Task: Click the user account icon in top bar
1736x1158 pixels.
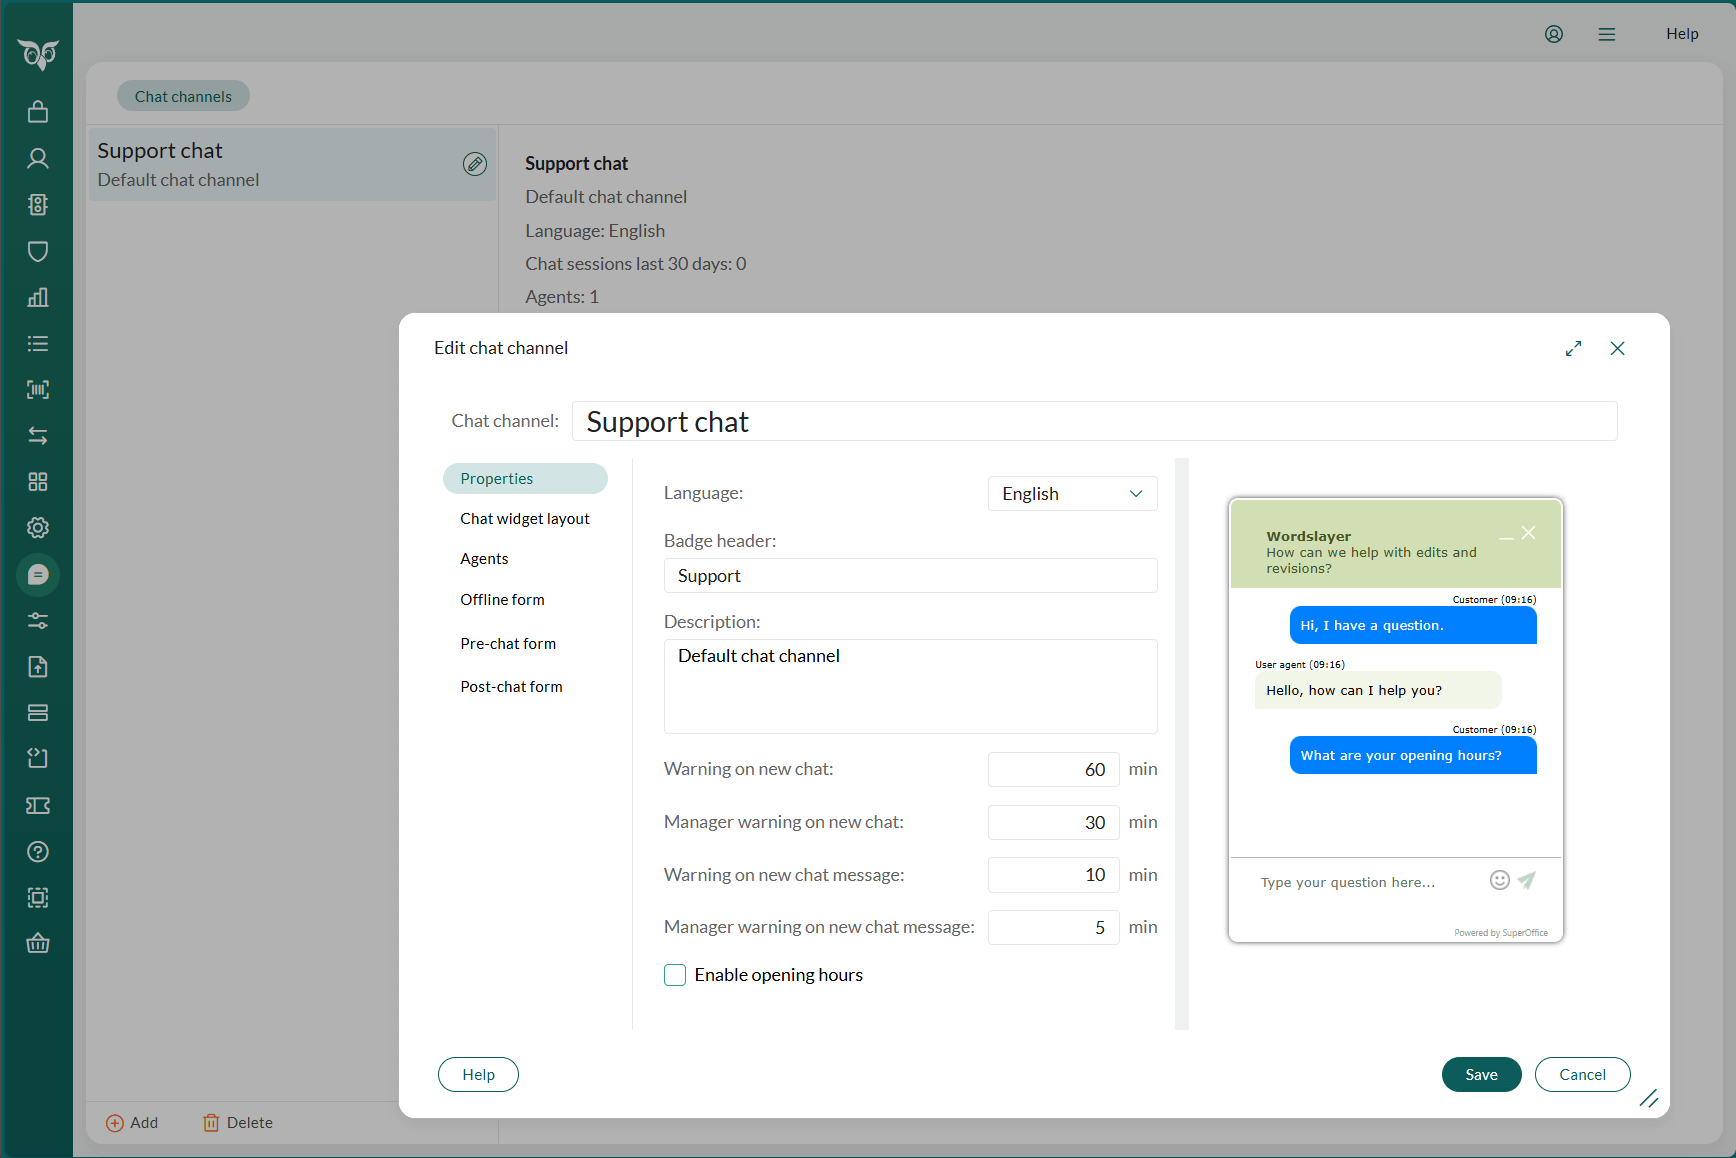Action: [x=1554, y=33]
